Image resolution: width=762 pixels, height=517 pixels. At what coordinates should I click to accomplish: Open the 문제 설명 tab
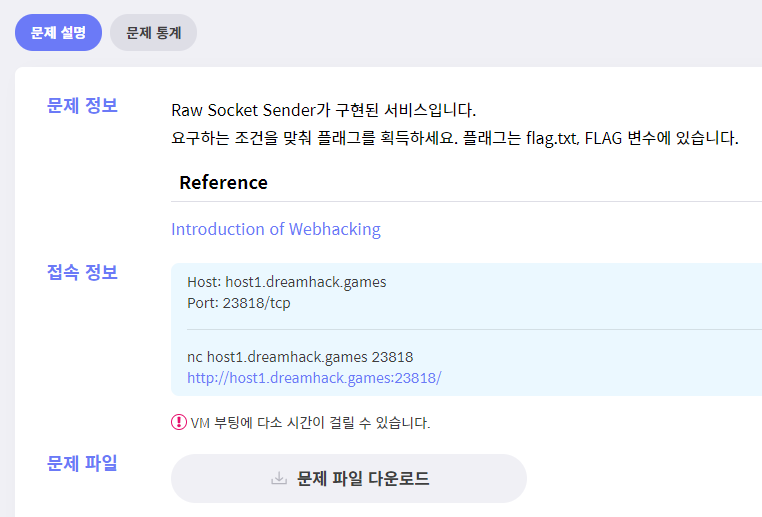click(x=58, y=33)
